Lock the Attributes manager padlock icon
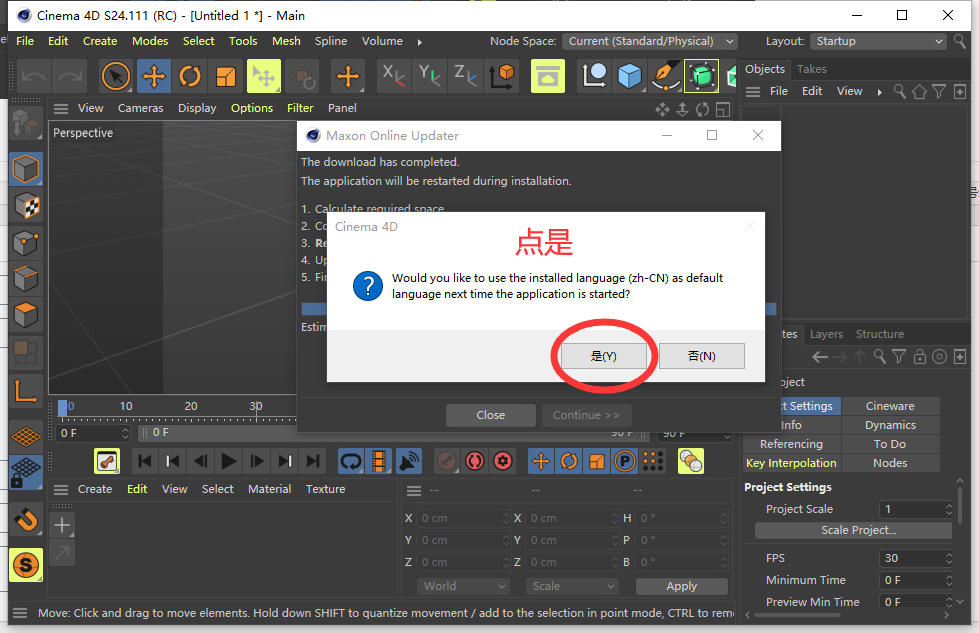The image size is (979, 633). [x=919, y=356]
